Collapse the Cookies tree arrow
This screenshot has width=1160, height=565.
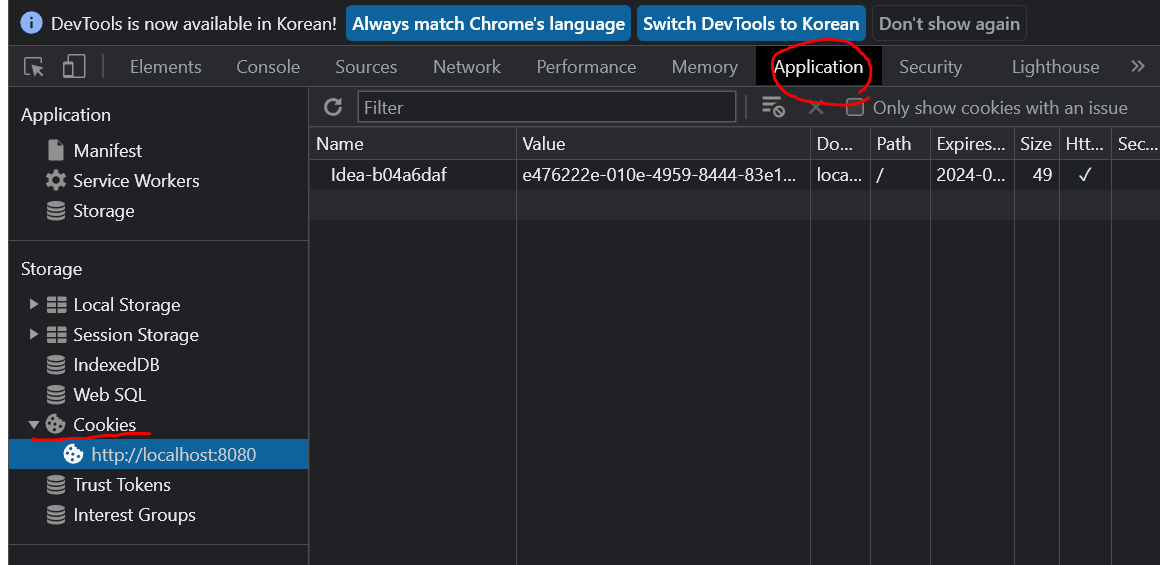(33, 424)
